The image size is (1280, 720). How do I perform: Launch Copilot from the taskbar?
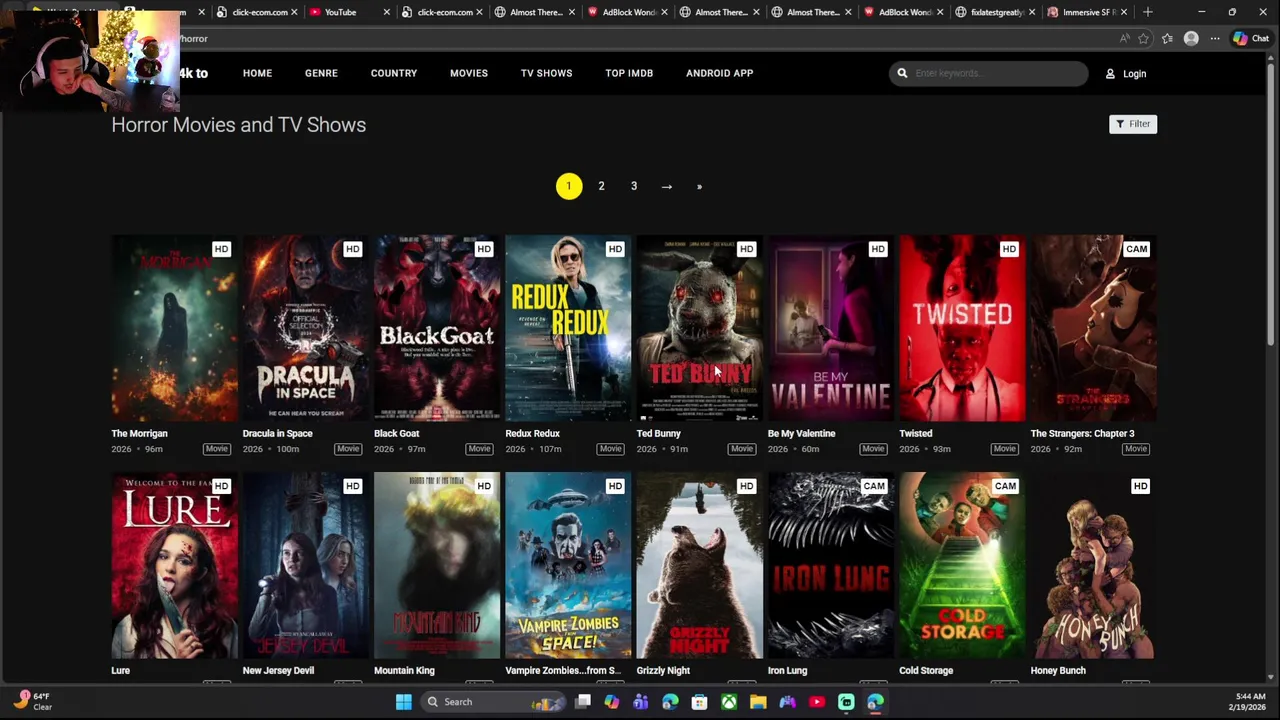(x=612, y=702)
